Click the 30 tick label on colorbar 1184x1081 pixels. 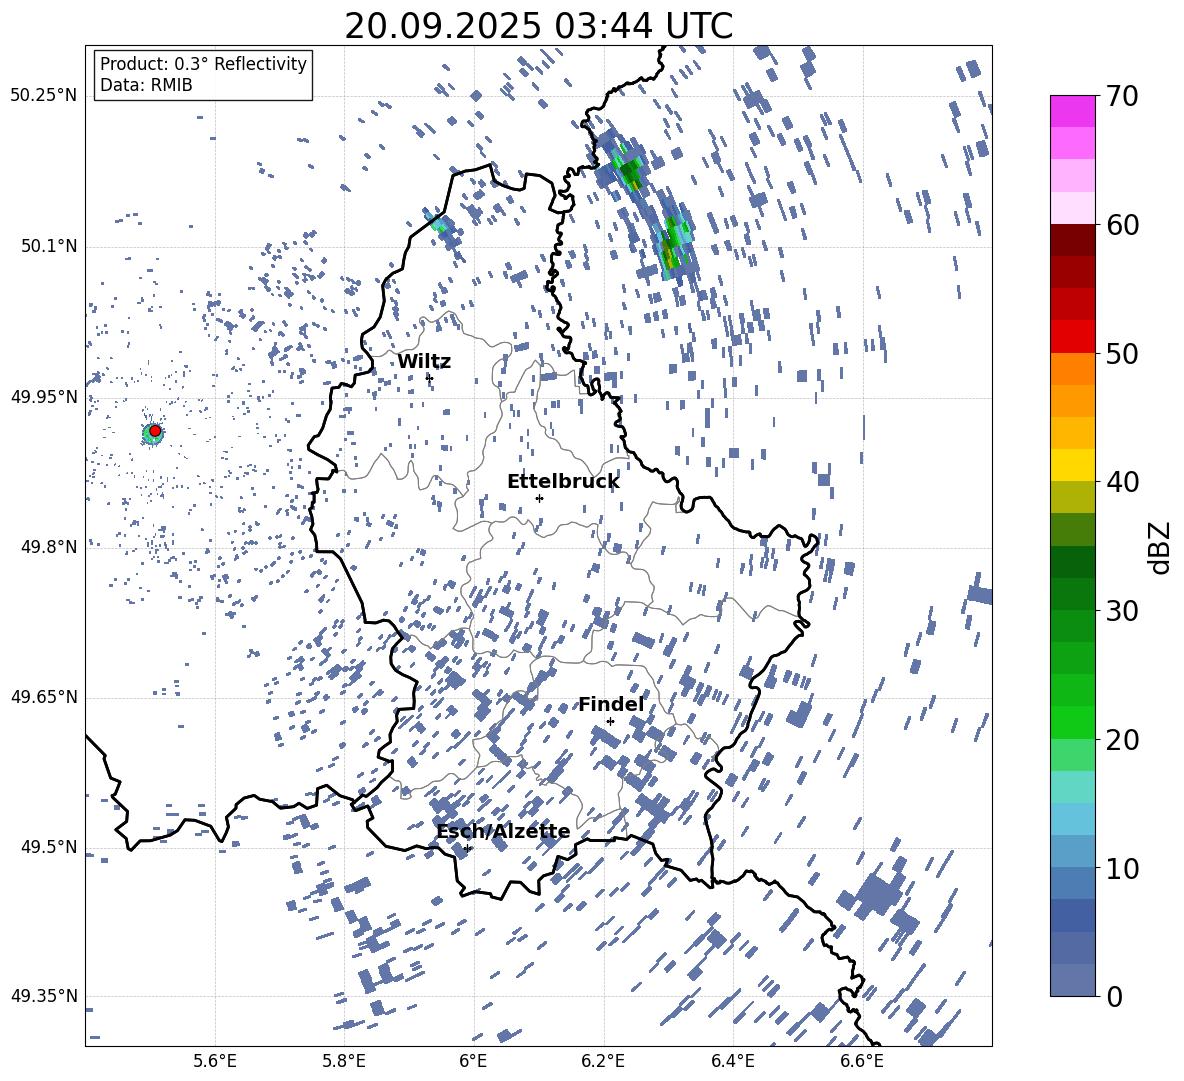1122,611
